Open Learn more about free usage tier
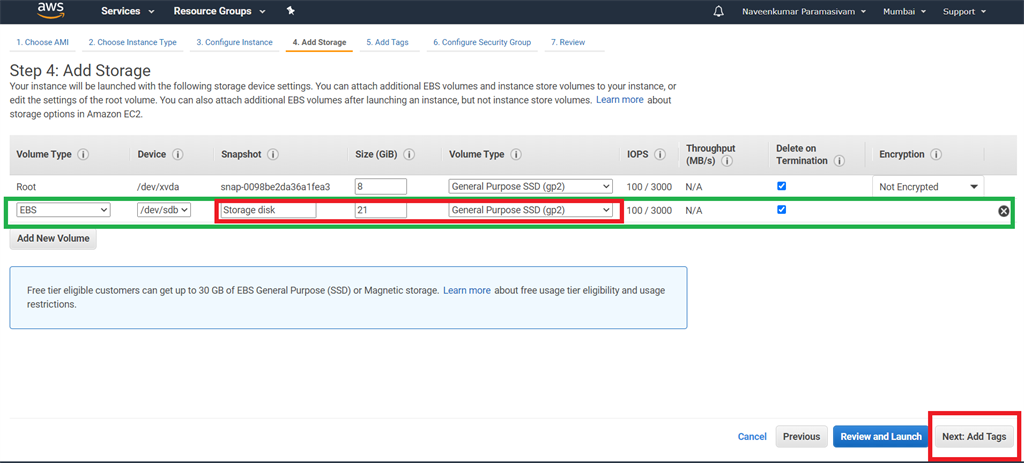 coord(467,290)
